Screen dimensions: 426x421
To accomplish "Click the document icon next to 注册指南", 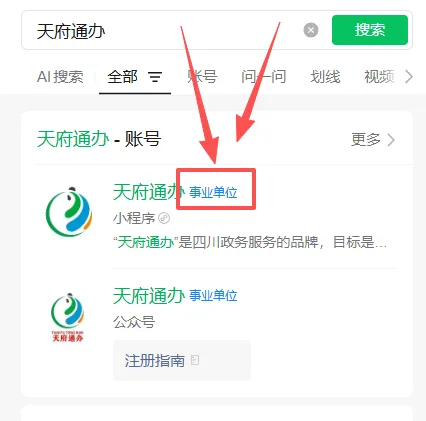I will point(195,360).
